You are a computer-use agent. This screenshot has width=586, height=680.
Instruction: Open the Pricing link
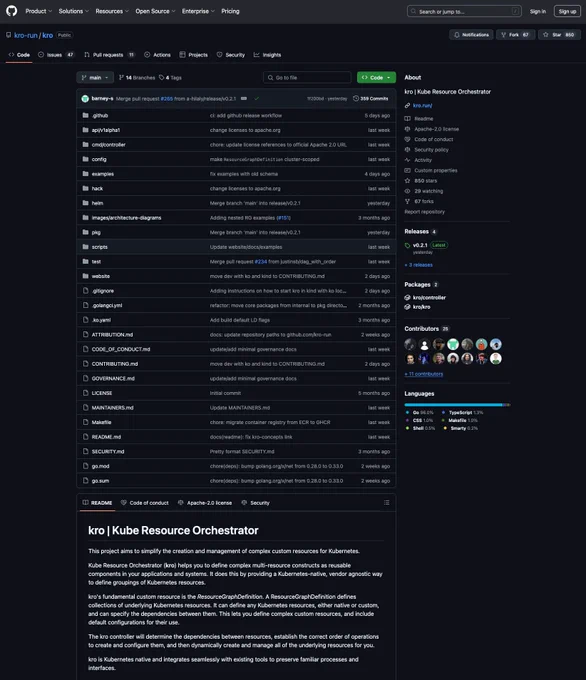[x=230, y=11]
